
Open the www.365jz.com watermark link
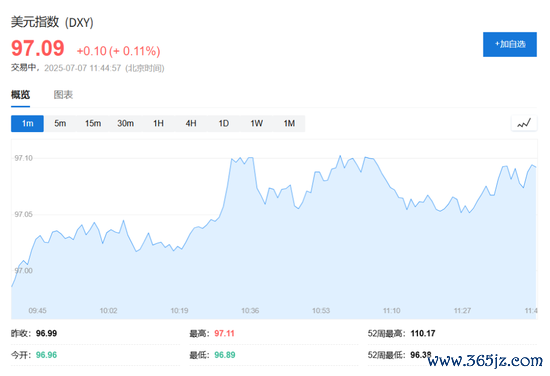click(x=485, y=361)
